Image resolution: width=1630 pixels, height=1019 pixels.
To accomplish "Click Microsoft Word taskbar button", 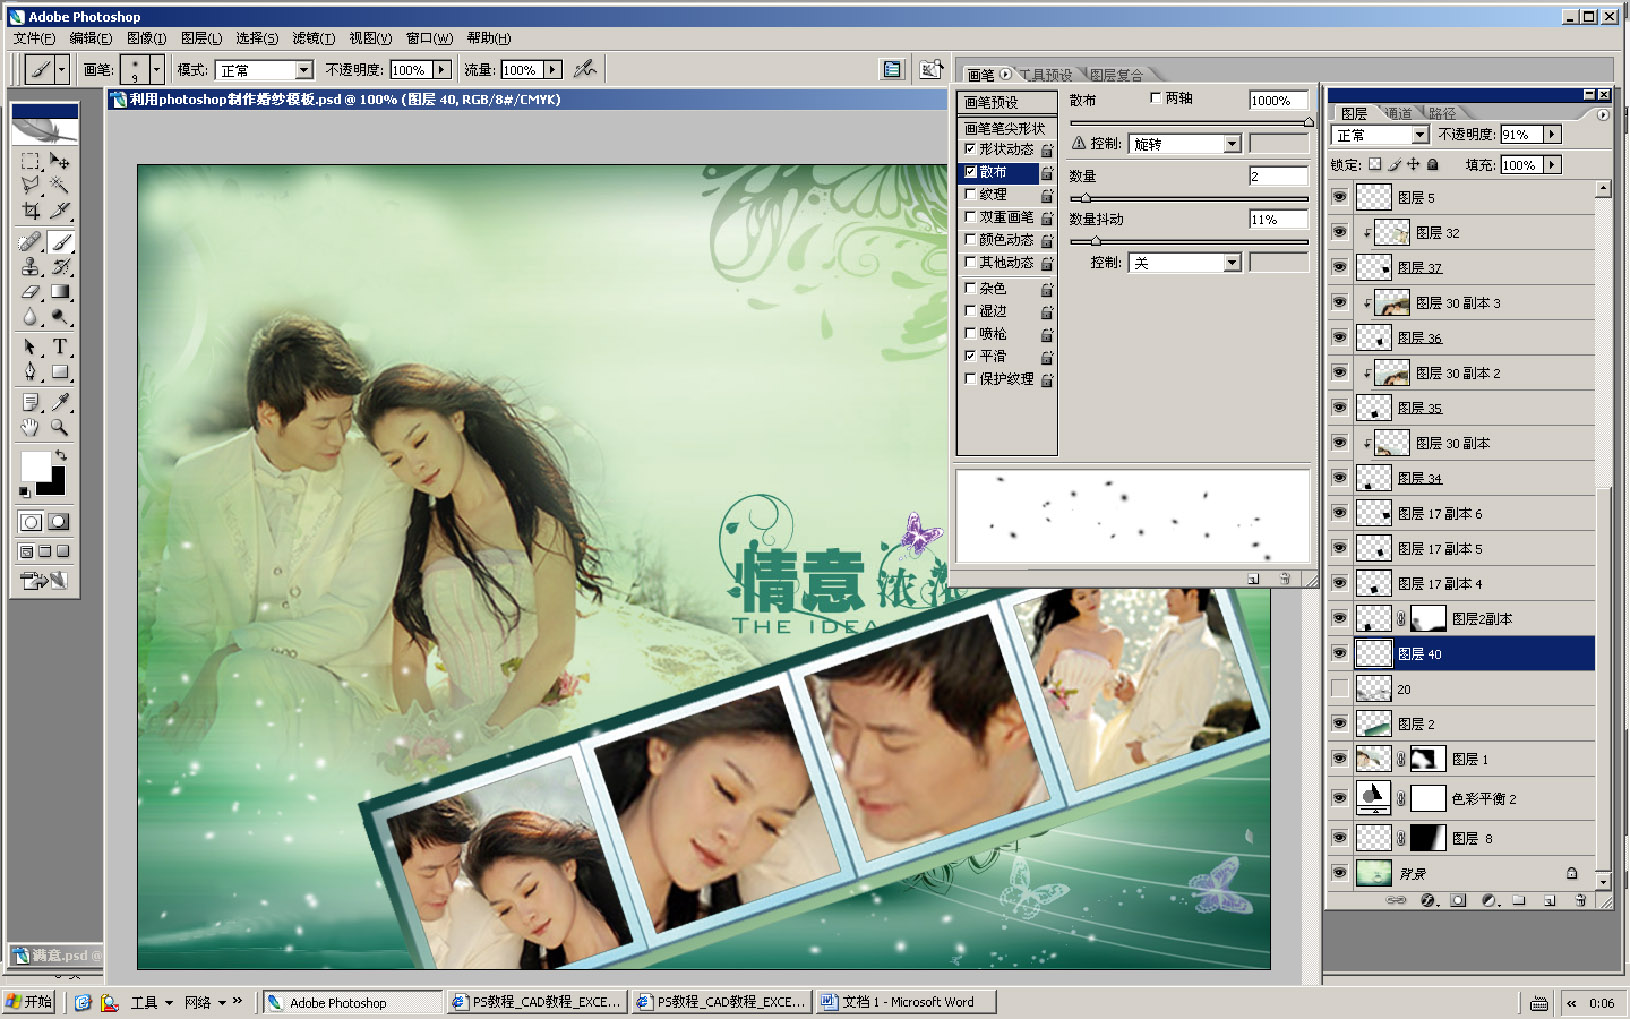I will tap(907, 1002).
